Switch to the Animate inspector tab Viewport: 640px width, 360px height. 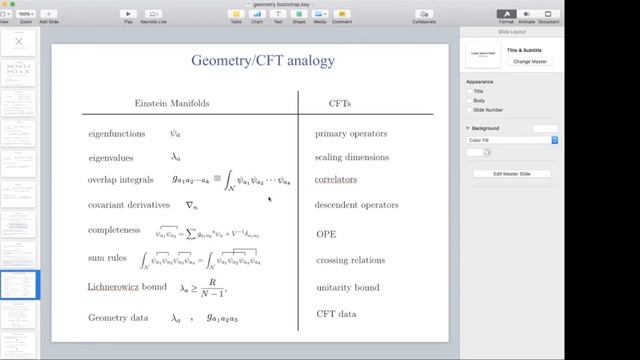pos(527,14)
